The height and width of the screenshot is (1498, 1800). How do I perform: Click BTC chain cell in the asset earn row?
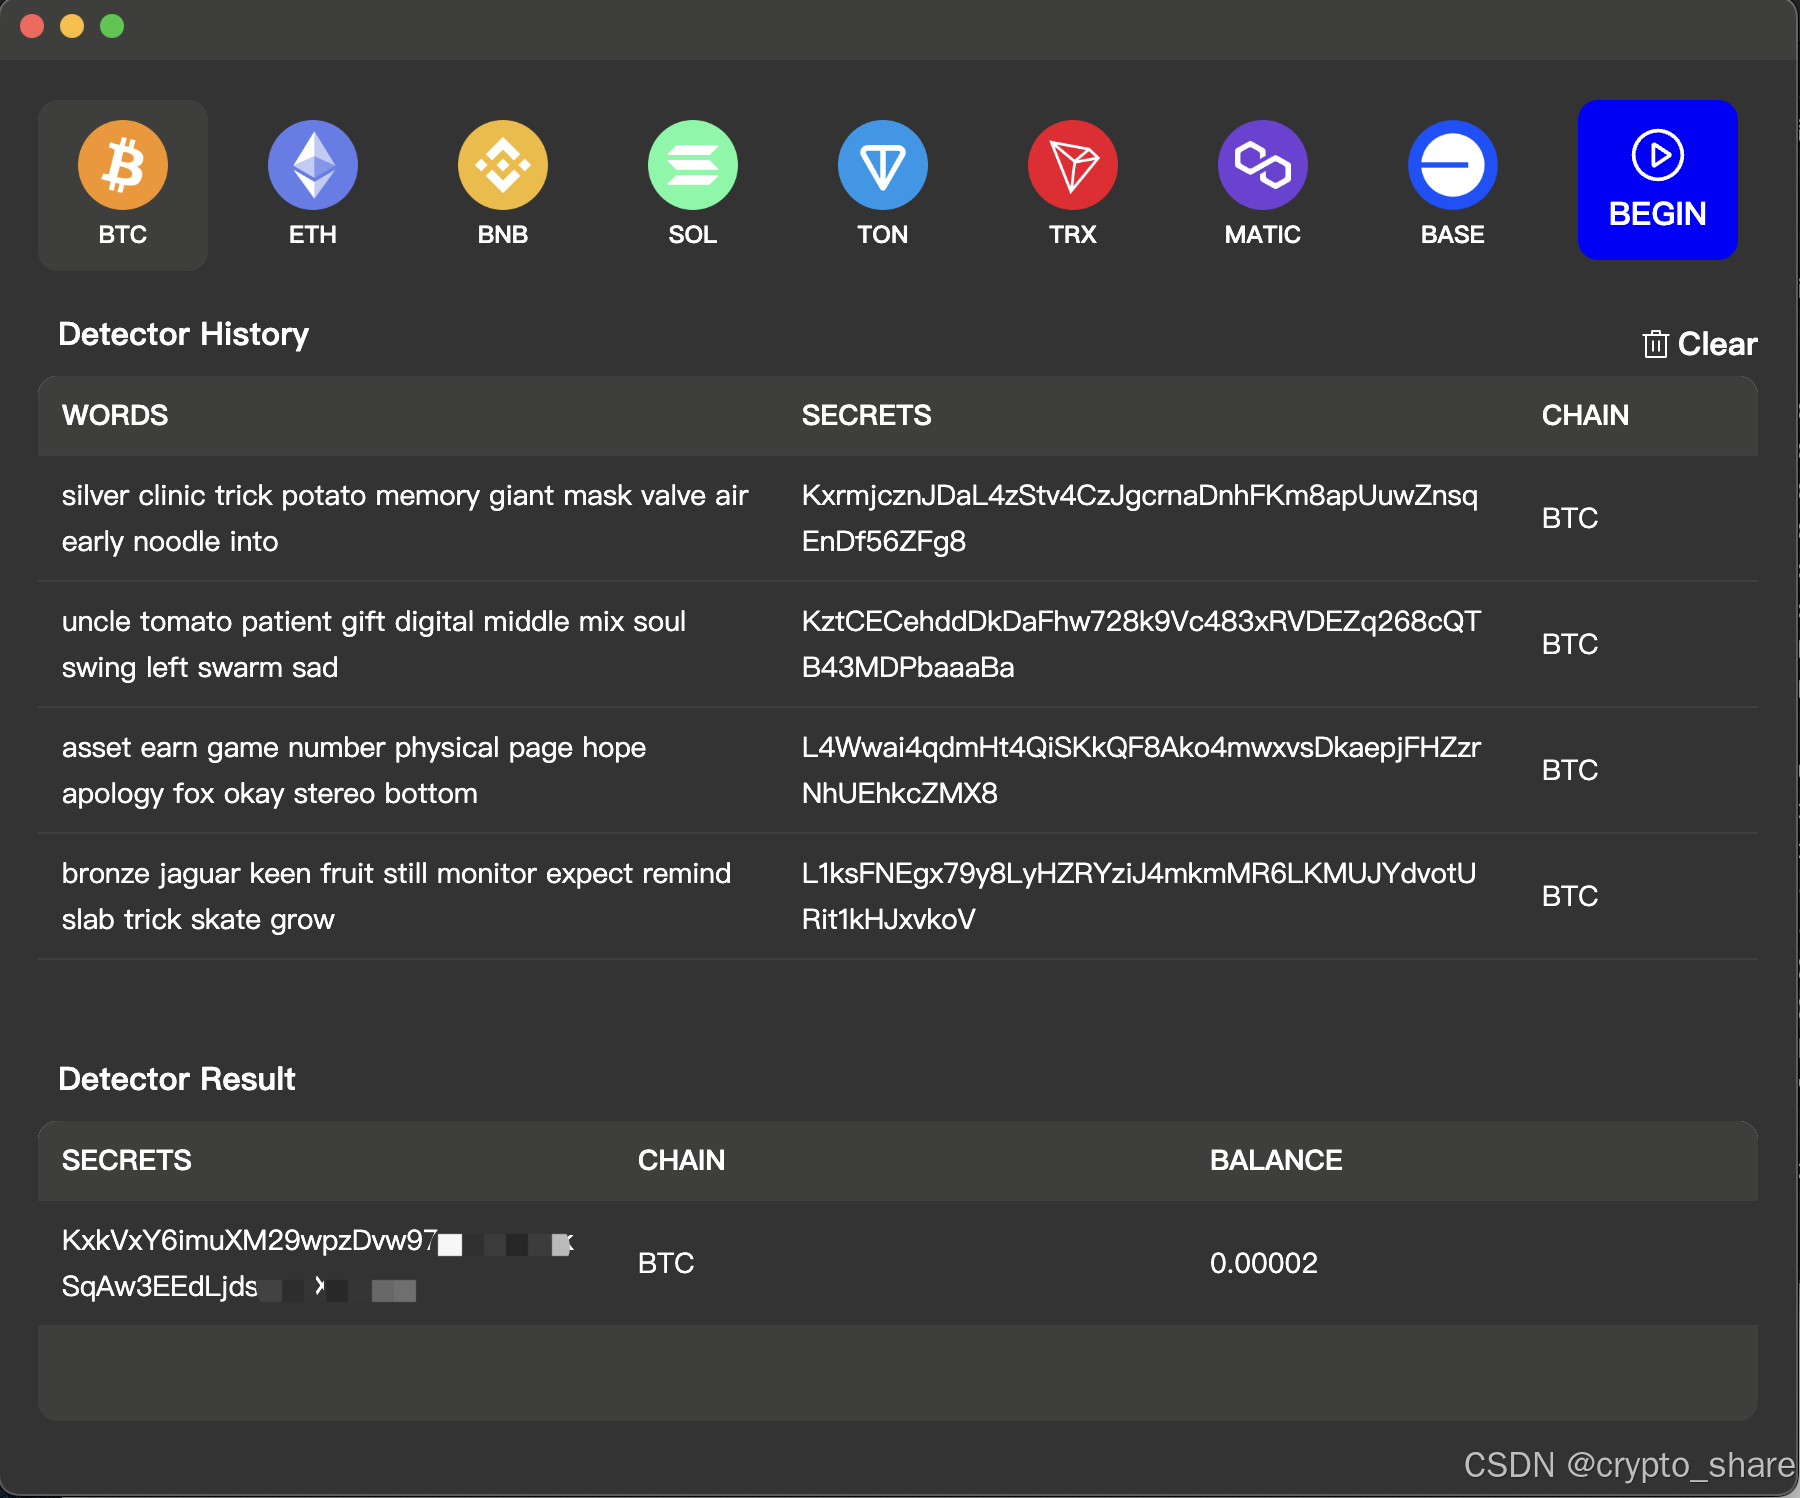tap(1570, 770)
